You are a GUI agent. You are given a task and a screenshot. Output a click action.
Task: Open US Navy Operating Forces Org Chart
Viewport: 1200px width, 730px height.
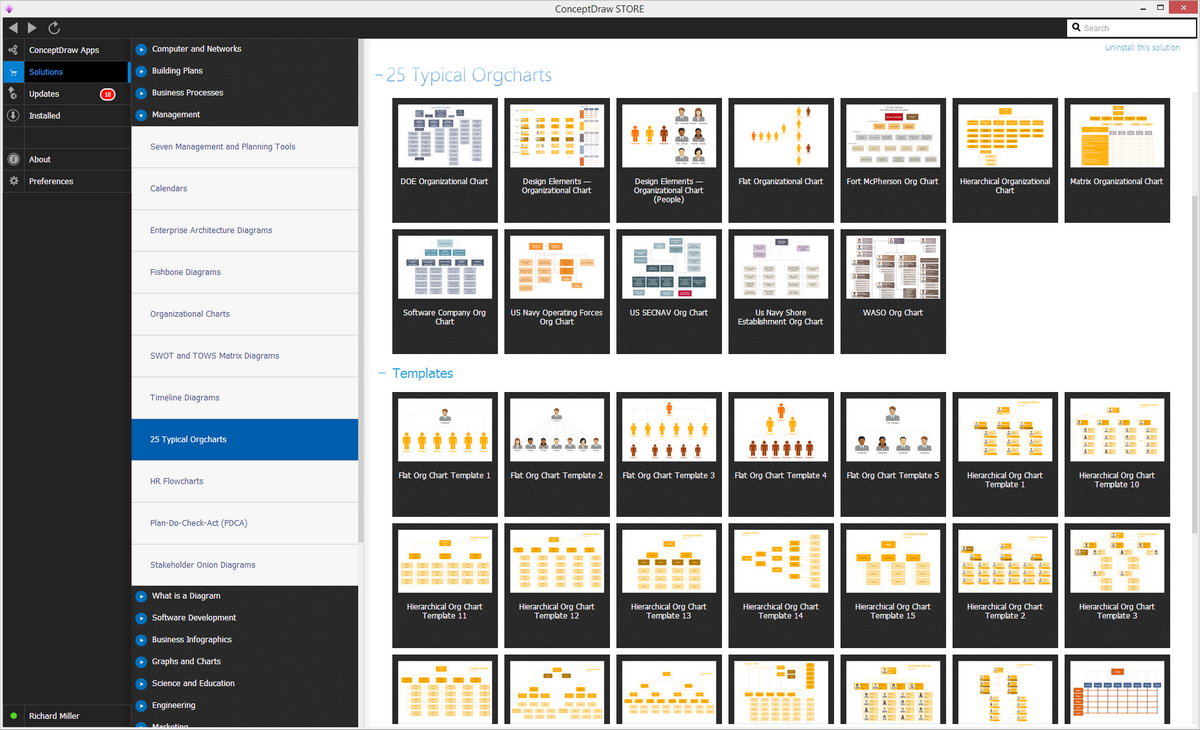[x=557, y=291]
